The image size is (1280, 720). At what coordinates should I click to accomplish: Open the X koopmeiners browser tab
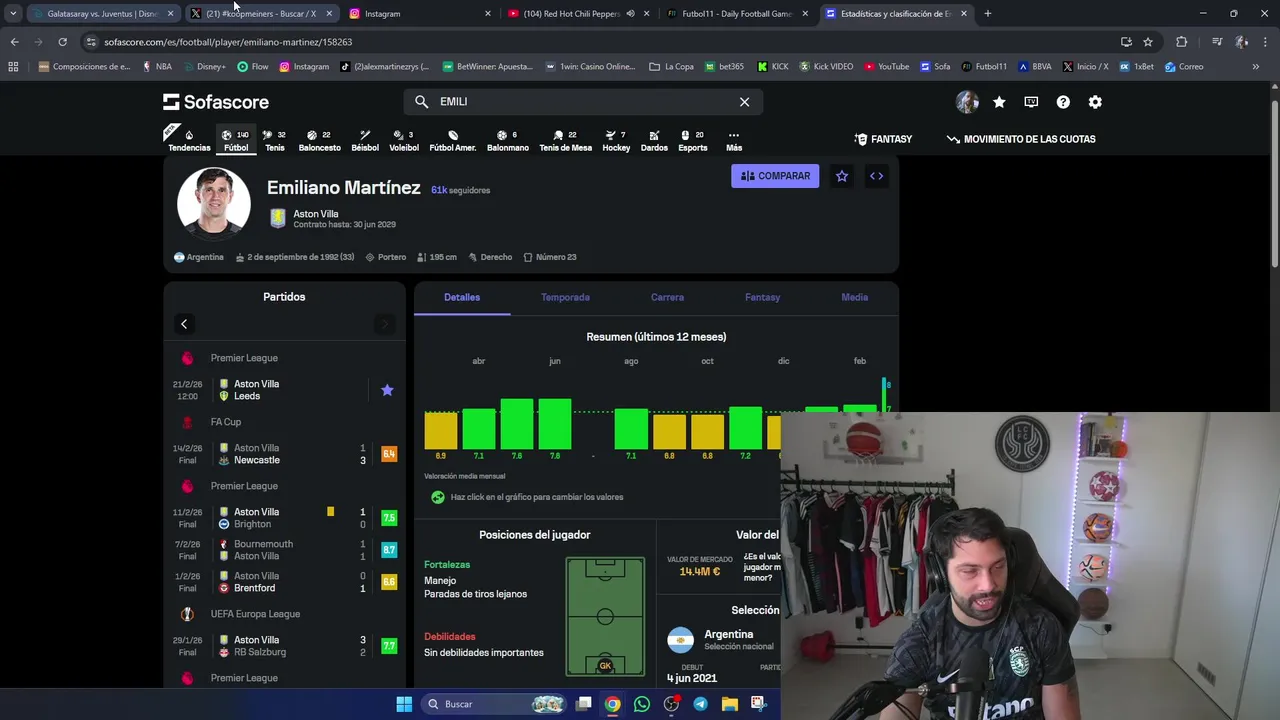click(262, 13)
